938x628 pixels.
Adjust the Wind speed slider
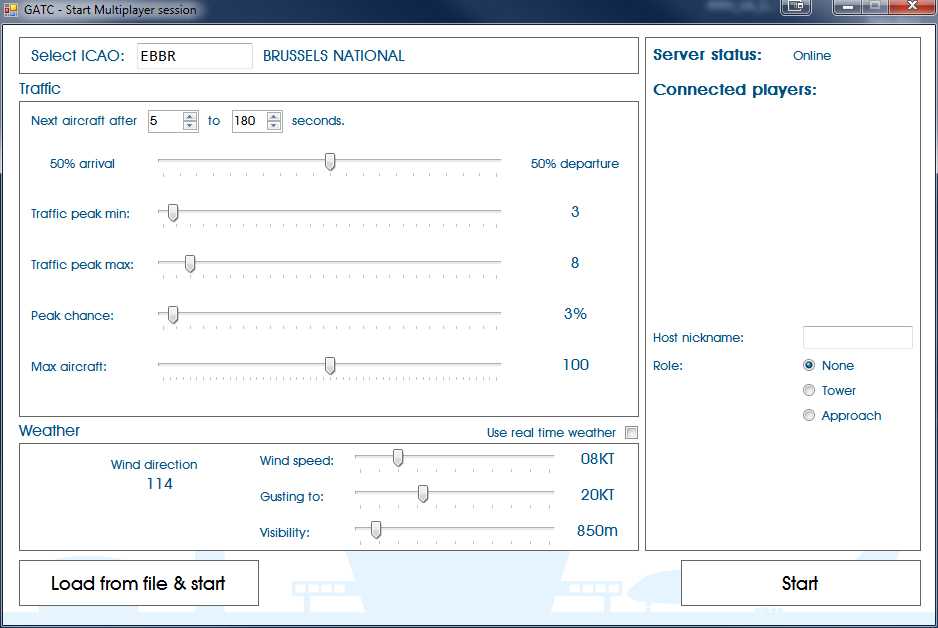click(x=399, y=457)
